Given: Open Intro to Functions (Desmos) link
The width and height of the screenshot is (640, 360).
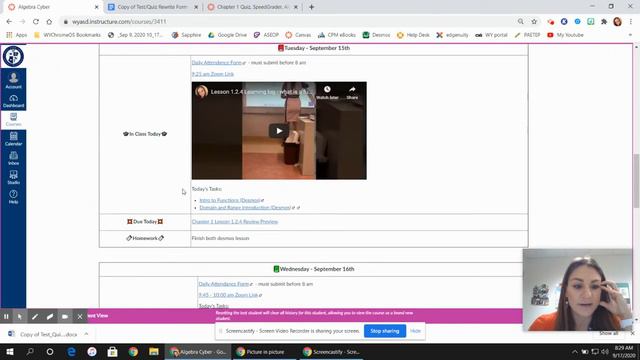Looking at the screenshot, I should (x=231, y=200).
